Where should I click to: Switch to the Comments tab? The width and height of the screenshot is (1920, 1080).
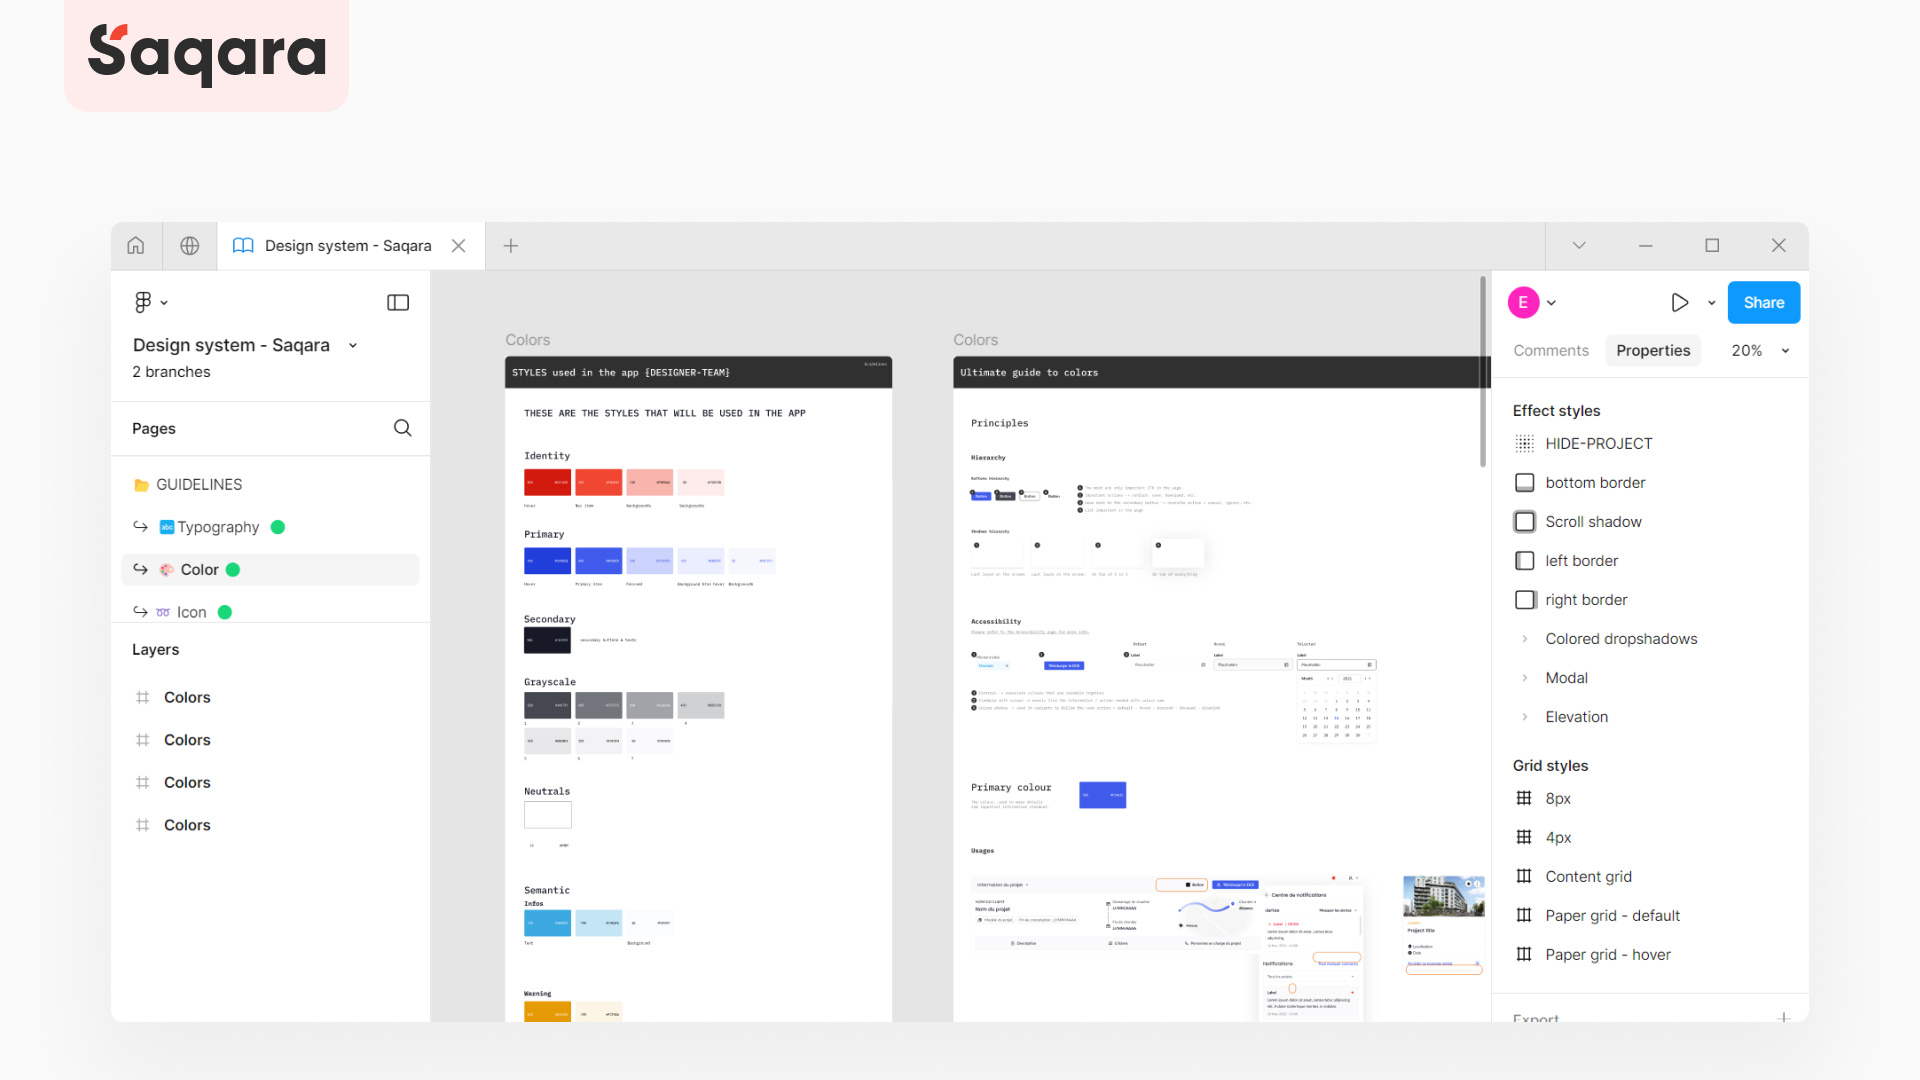click(1551, 350)
